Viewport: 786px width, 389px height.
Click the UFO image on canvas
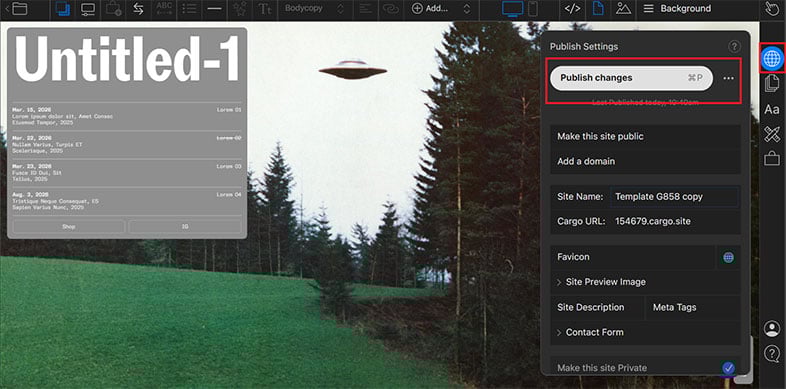pyautogui.click(x=353, y=70)
